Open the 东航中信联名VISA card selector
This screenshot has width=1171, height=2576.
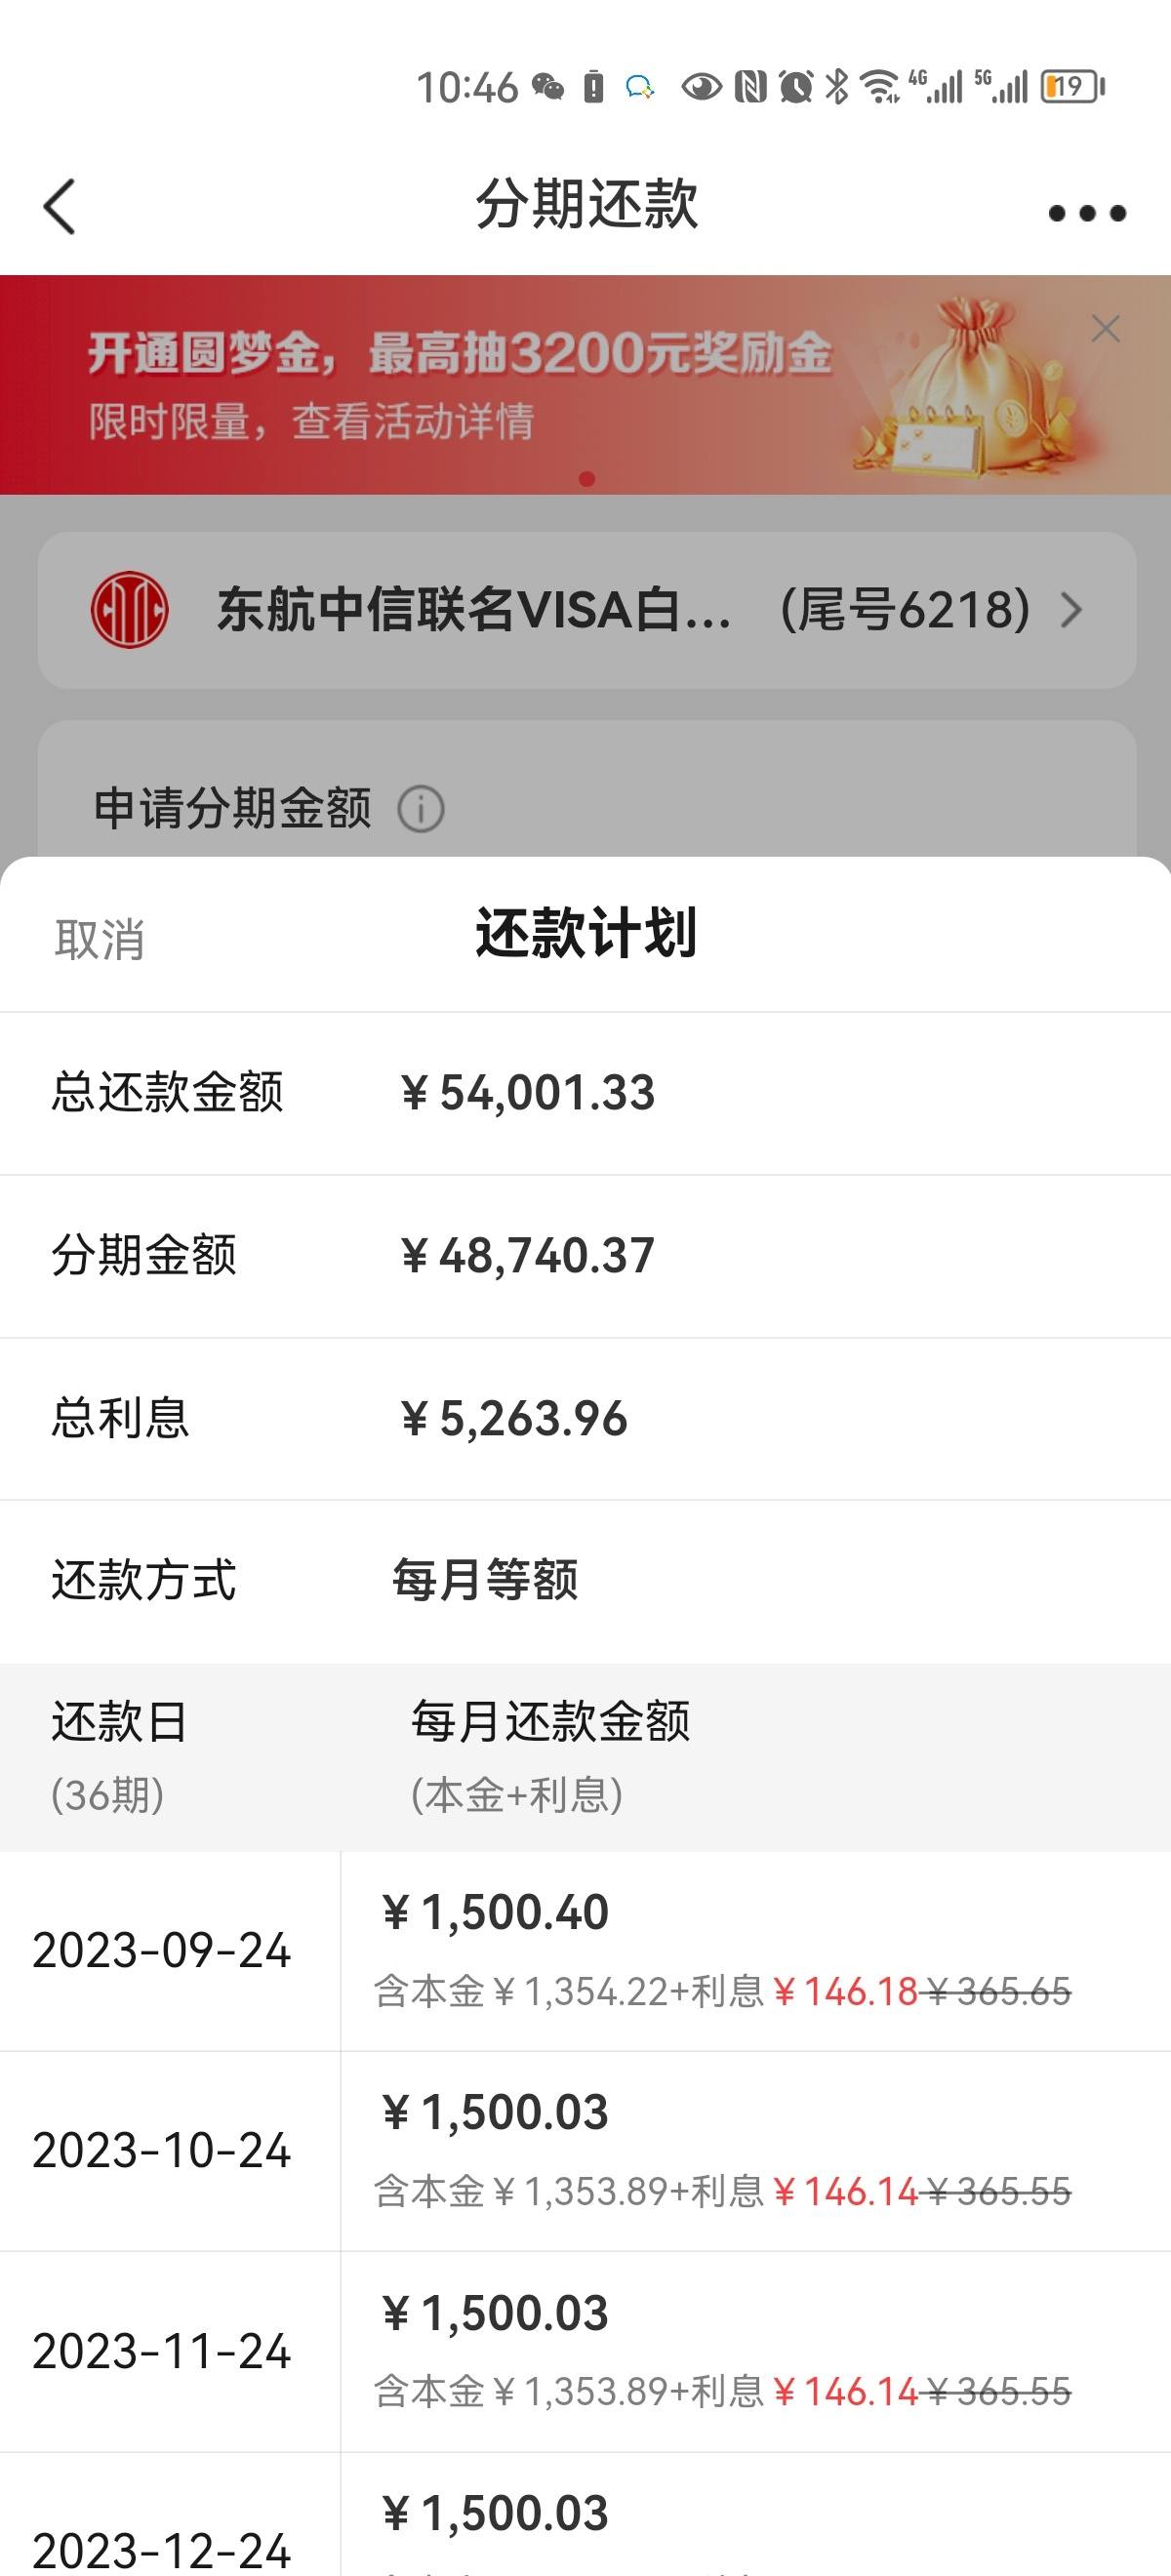point(587,610)
